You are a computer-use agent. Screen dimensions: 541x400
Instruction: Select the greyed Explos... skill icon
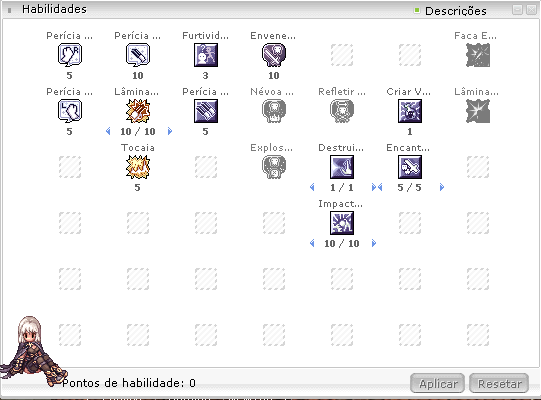[x=274, y=167]
